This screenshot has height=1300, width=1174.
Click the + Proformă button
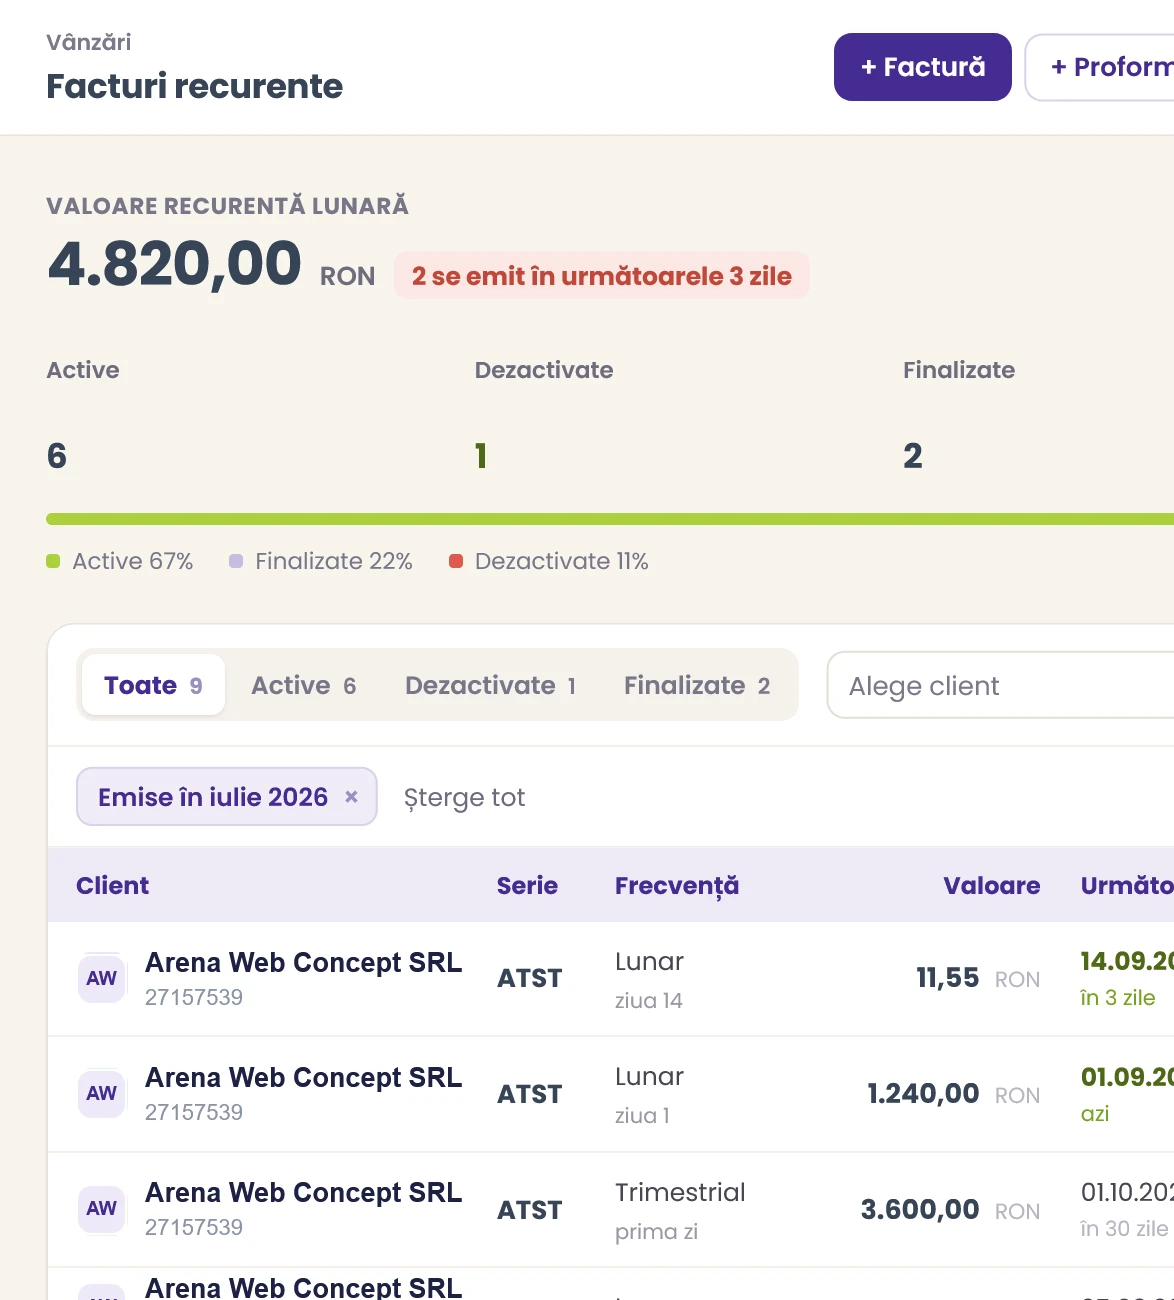click(x=1100, y=67)
